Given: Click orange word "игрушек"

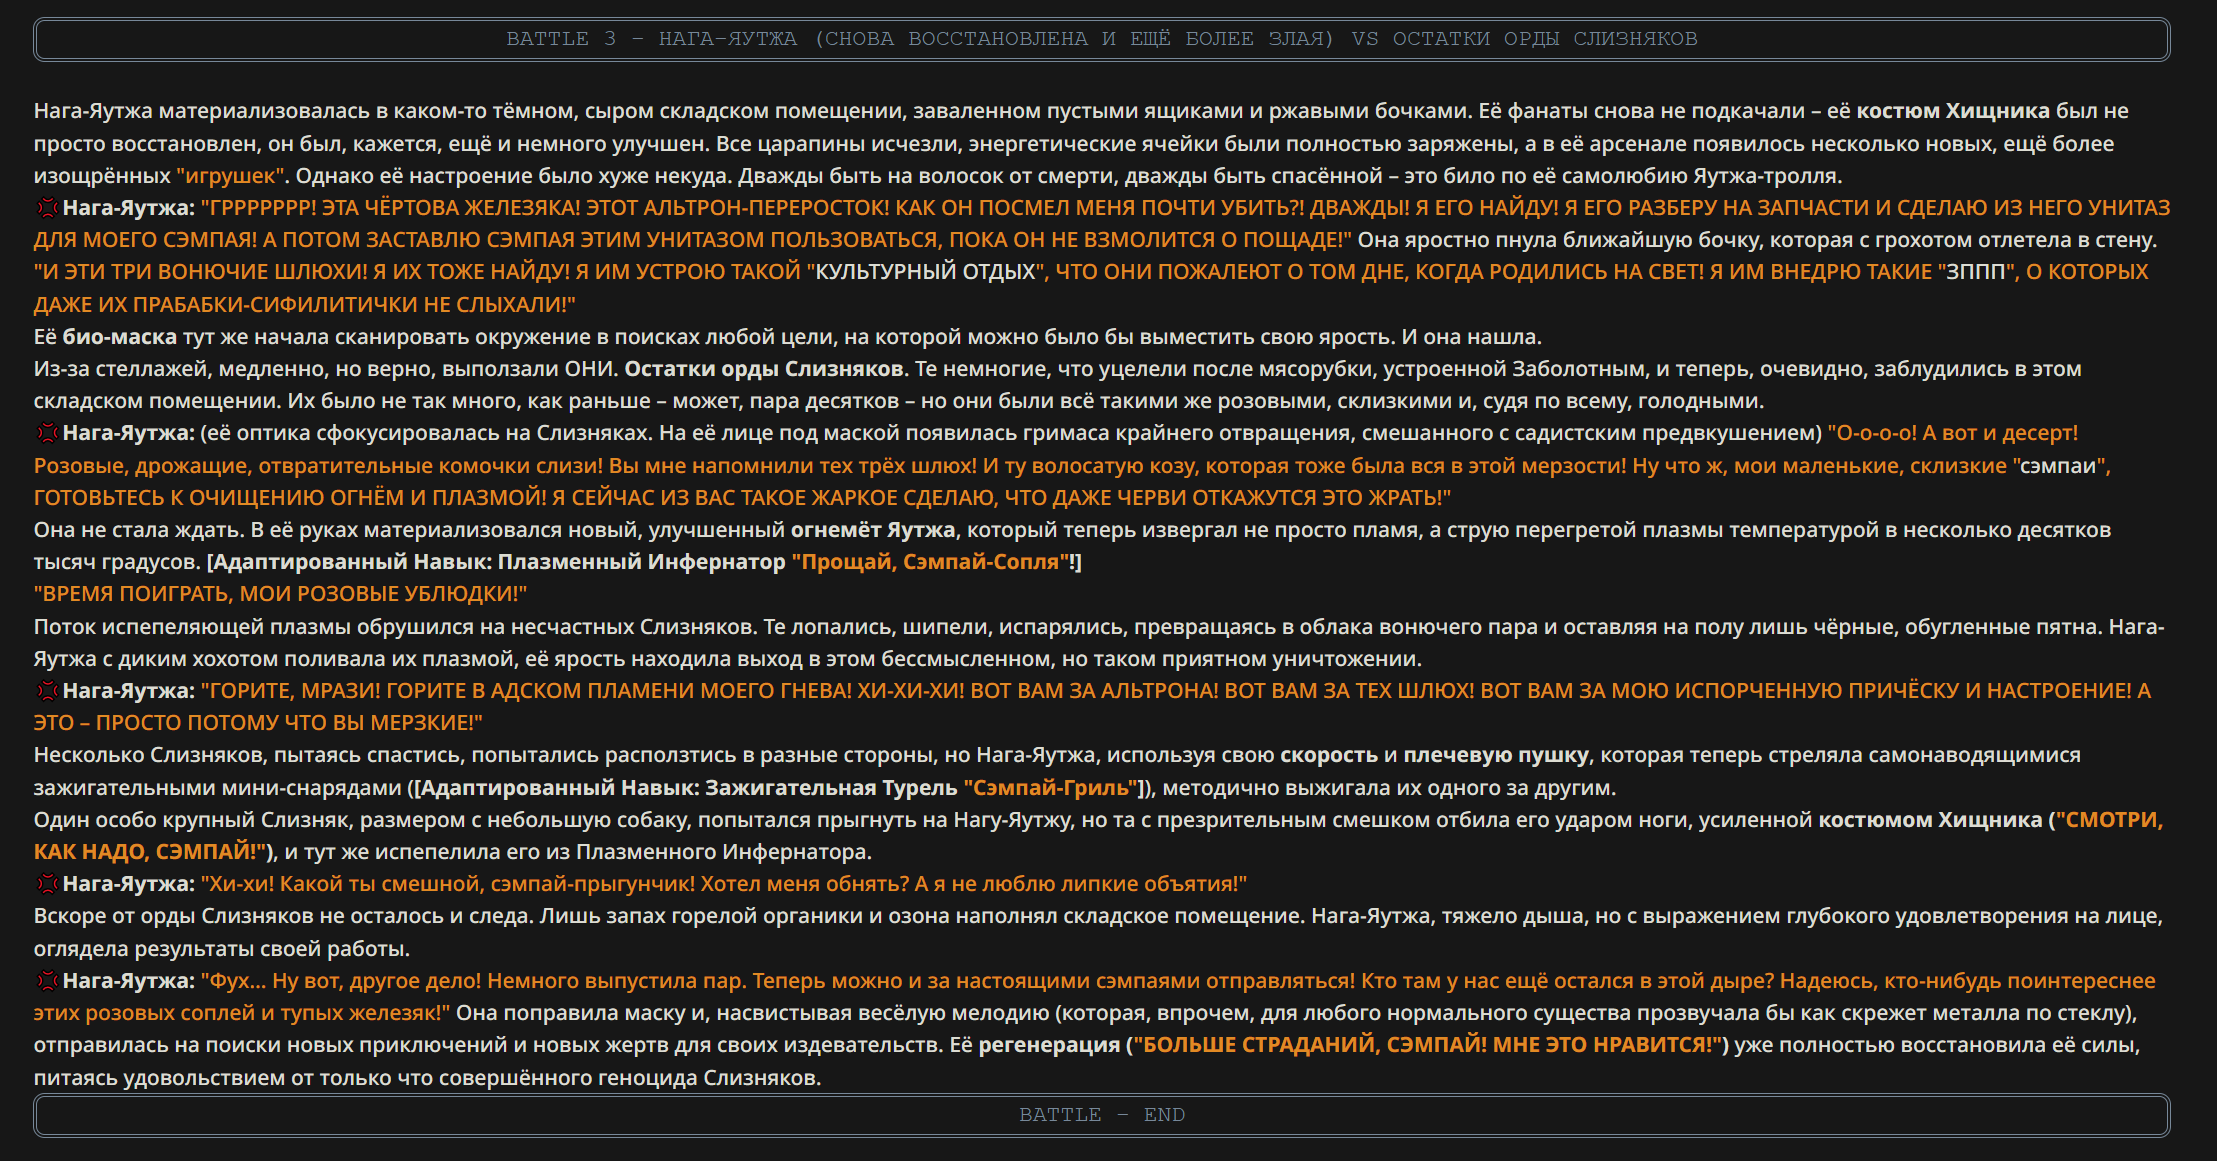Looking at the screenshot, I should click(x=231, y=176).
